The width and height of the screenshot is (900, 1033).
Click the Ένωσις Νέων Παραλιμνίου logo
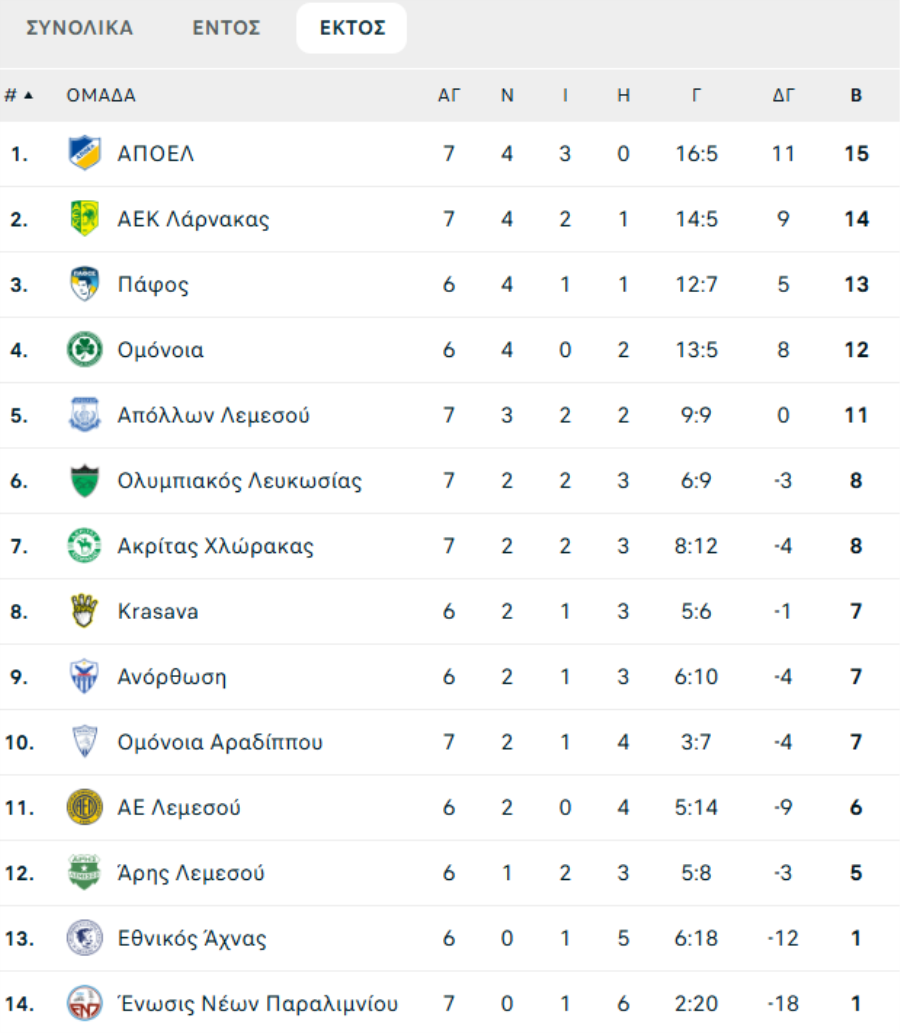click(84, 1003)
